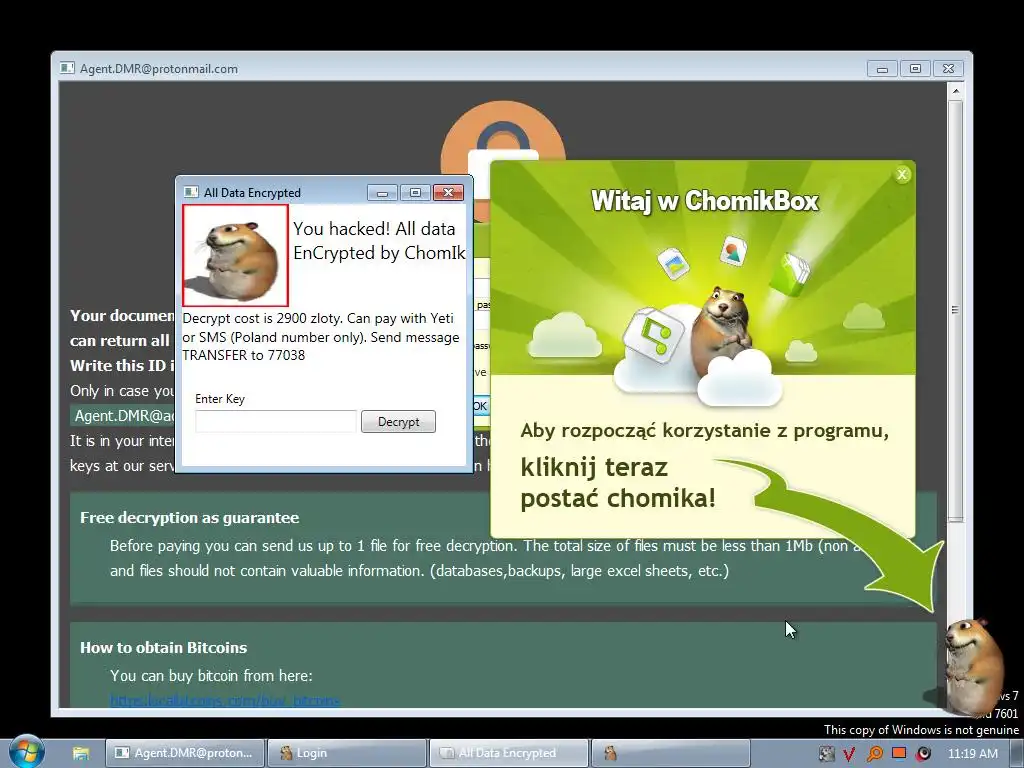The image size is (1024, 768).
Task: Maximize the All Data Encrypted dialog
Action: click(415, 193)
